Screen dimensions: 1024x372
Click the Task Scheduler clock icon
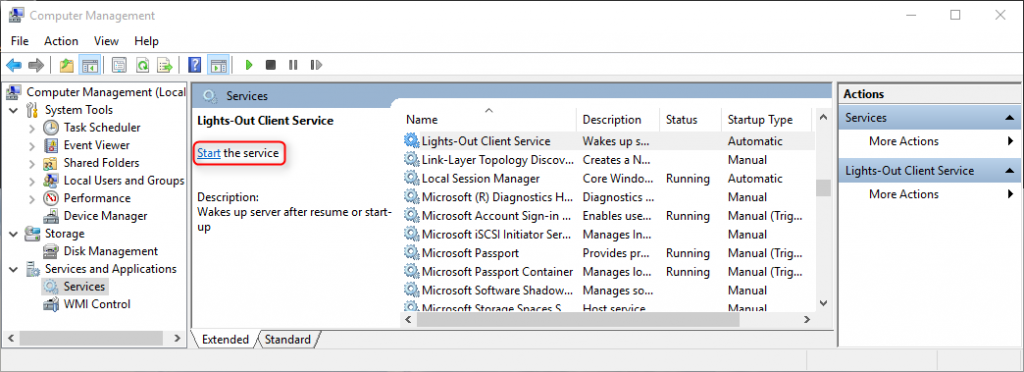(x=52, y=127)
